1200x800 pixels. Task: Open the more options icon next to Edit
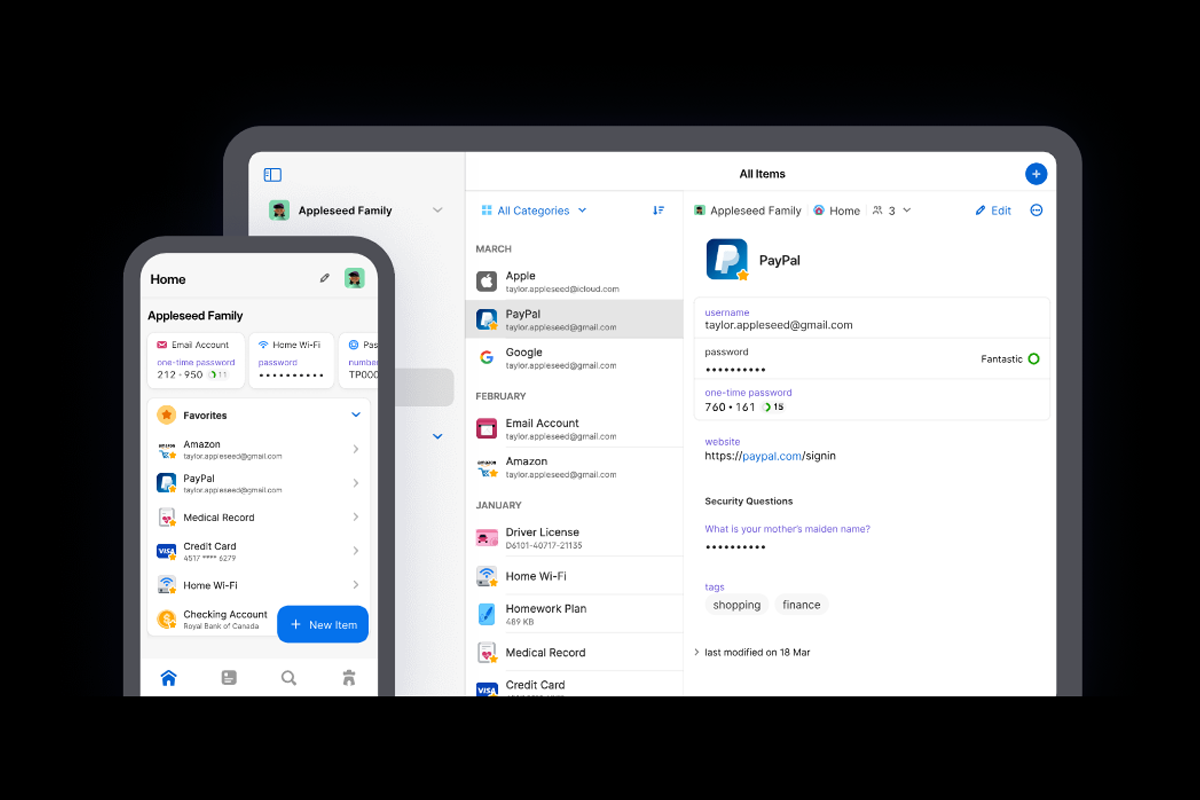1036,210
